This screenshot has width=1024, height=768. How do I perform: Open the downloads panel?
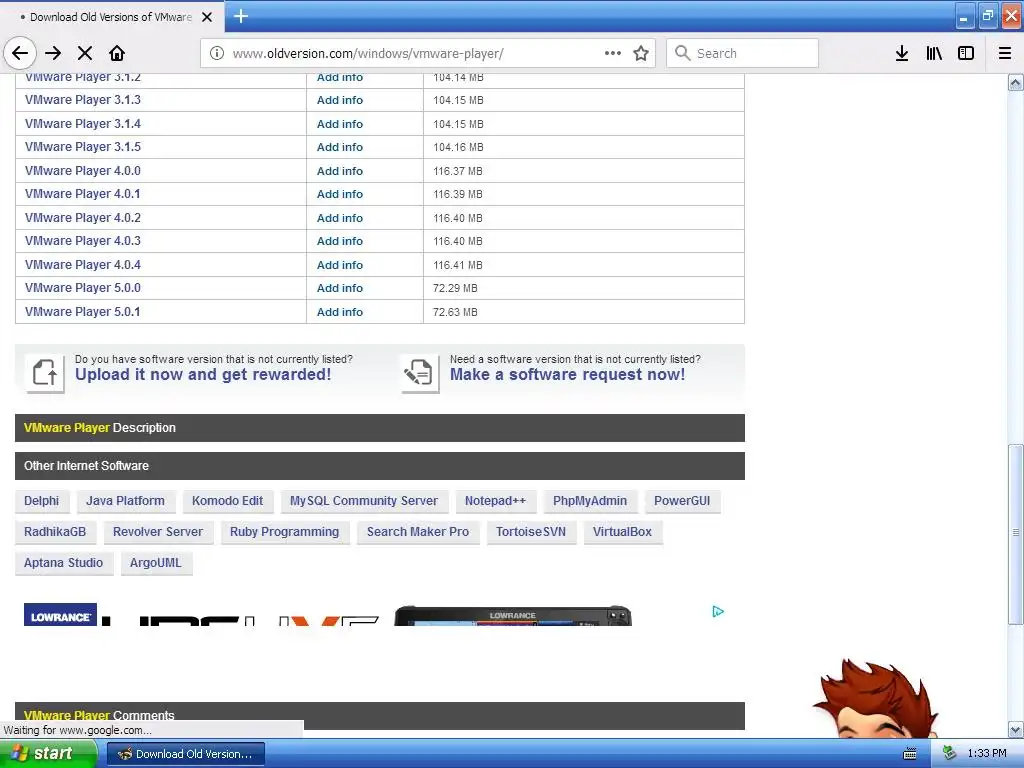(x=902, y=53)
